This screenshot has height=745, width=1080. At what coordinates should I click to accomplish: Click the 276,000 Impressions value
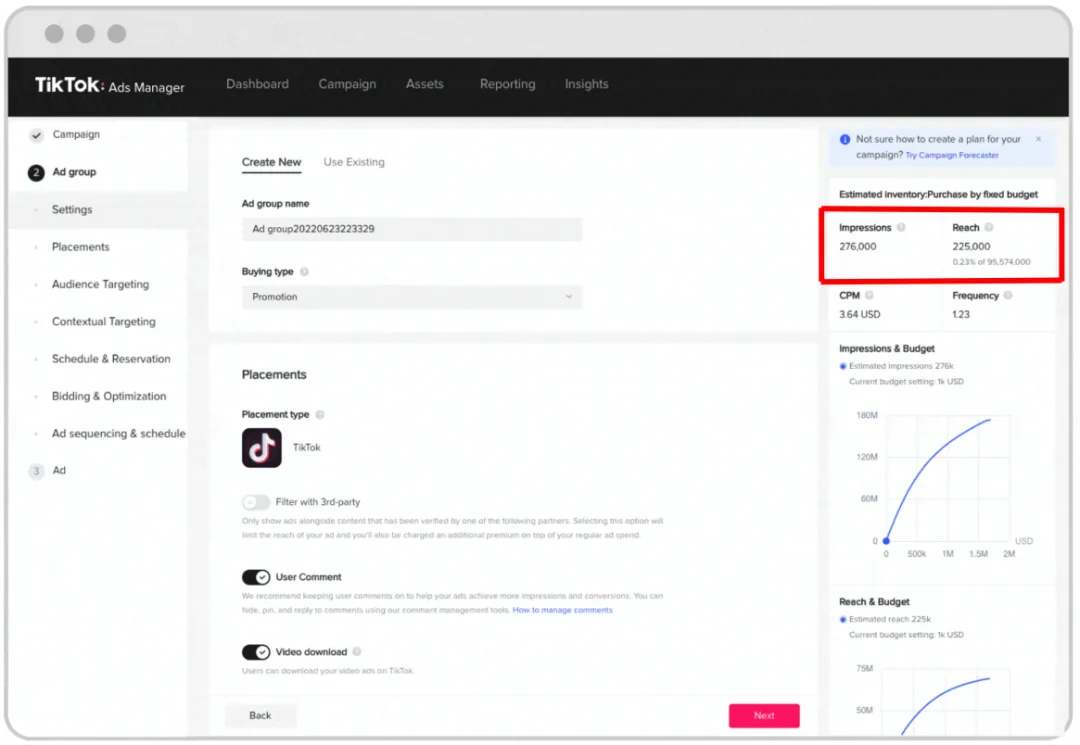pos(858,246)
